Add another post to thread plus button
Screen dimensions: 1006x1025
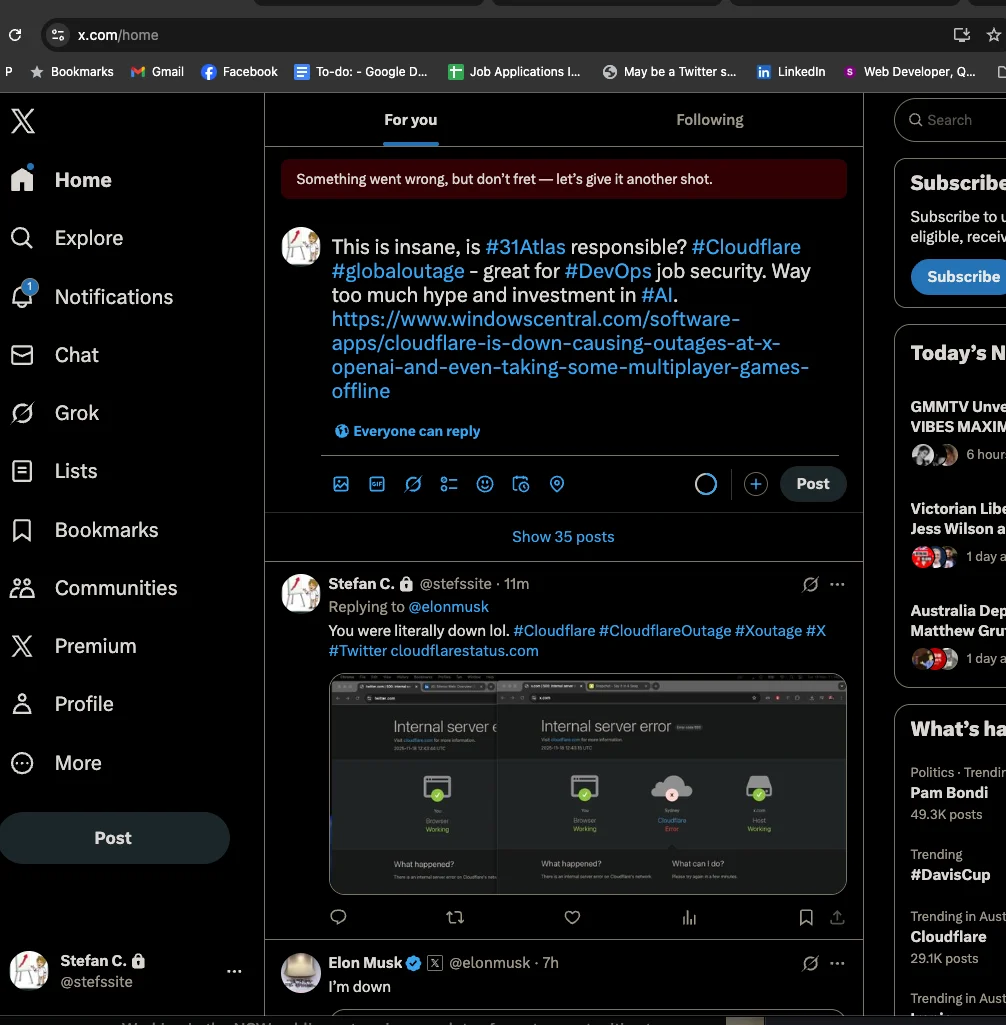click(x=756, y=484)
